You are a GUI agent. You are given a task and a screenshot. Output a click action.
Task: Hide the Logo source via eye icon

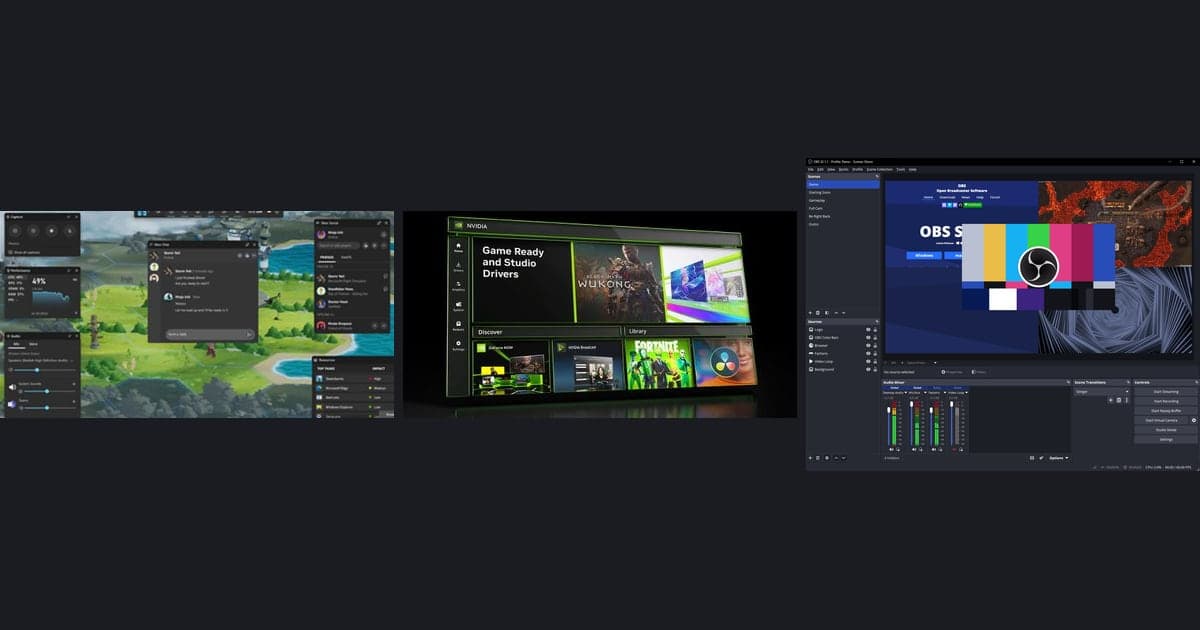868,329
